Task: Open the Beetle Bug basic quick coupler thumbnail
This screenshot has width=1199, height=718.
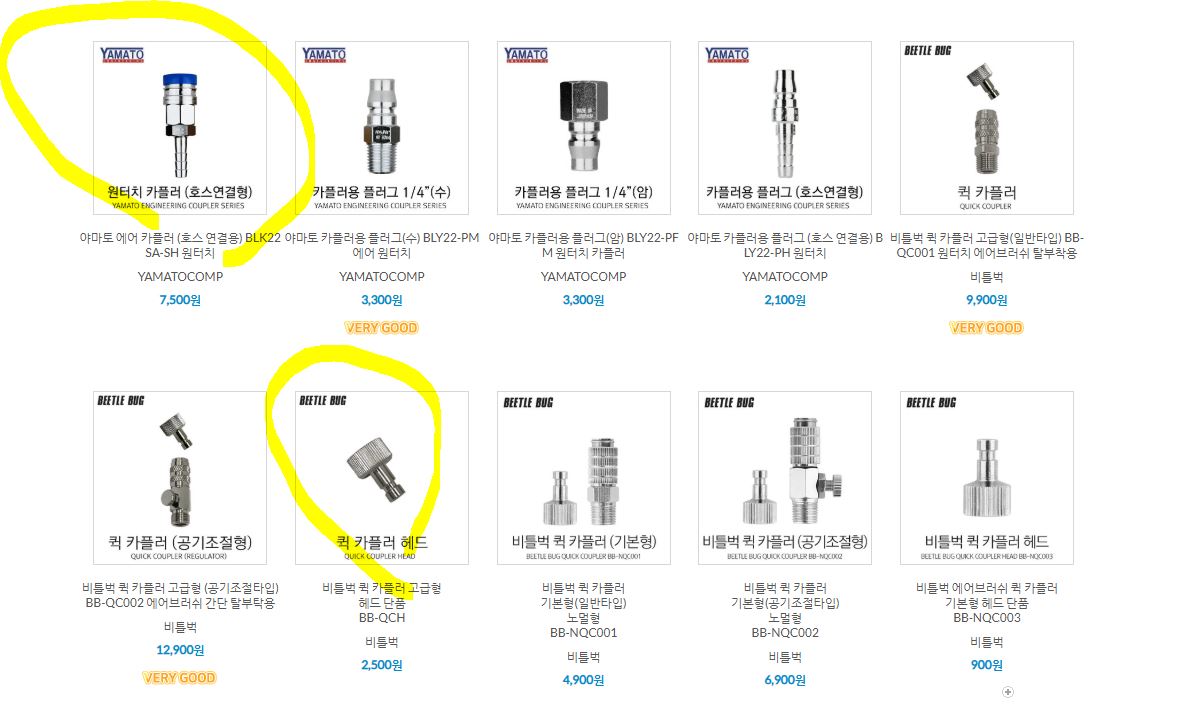Action: click(583, 478)
